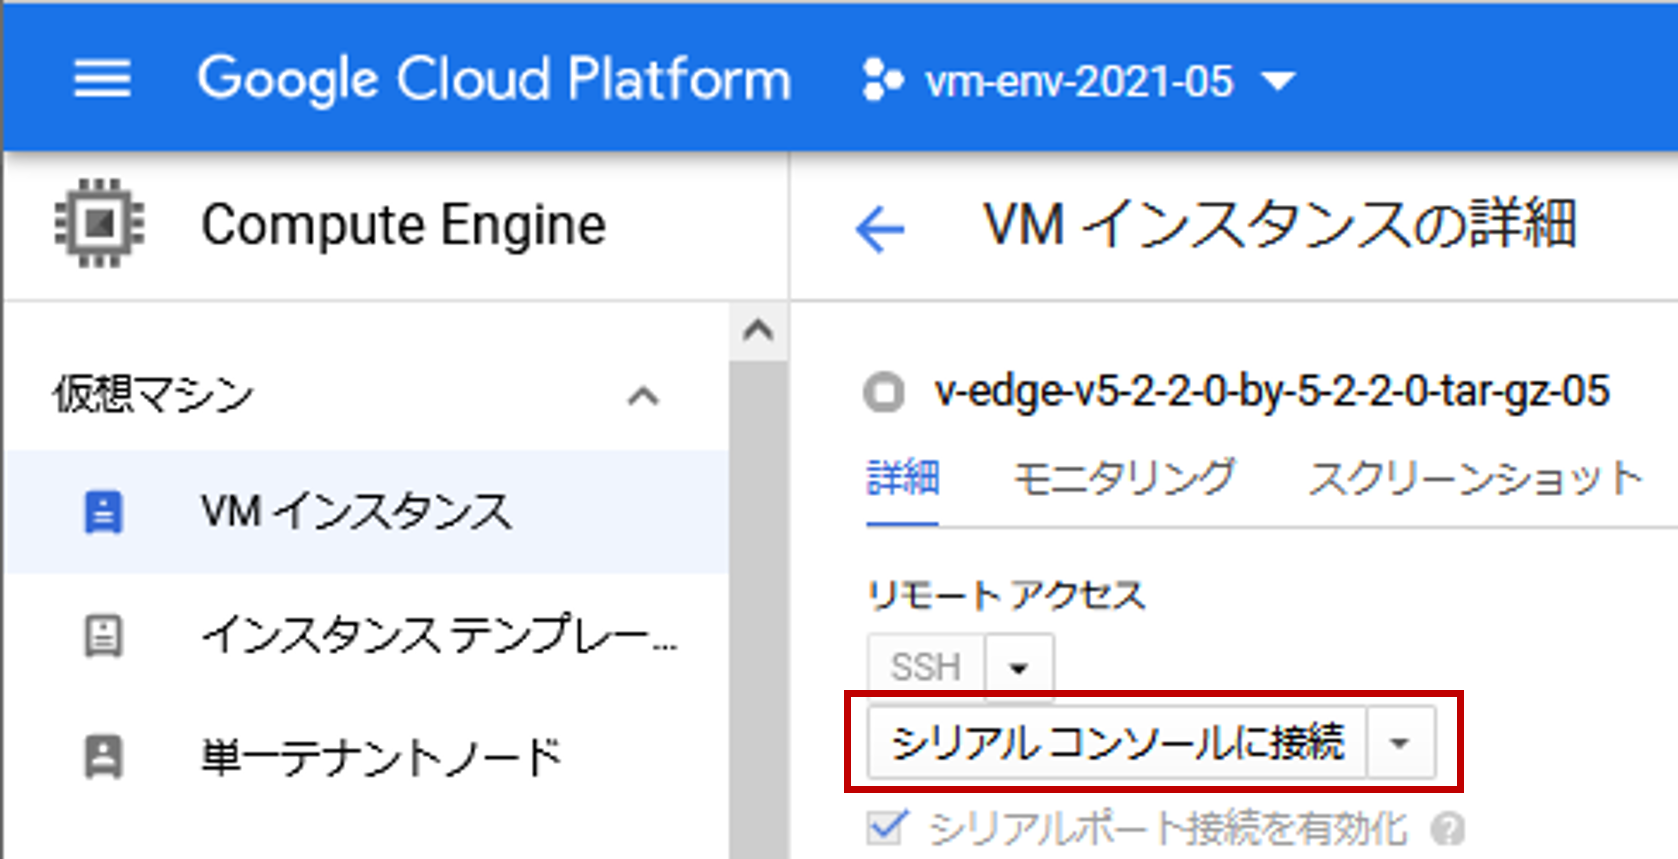Screen dimensions: 1678x859
Task: Click the help icon beside シリアルポート接続を有効化
Action: [x=1447, y=829]
